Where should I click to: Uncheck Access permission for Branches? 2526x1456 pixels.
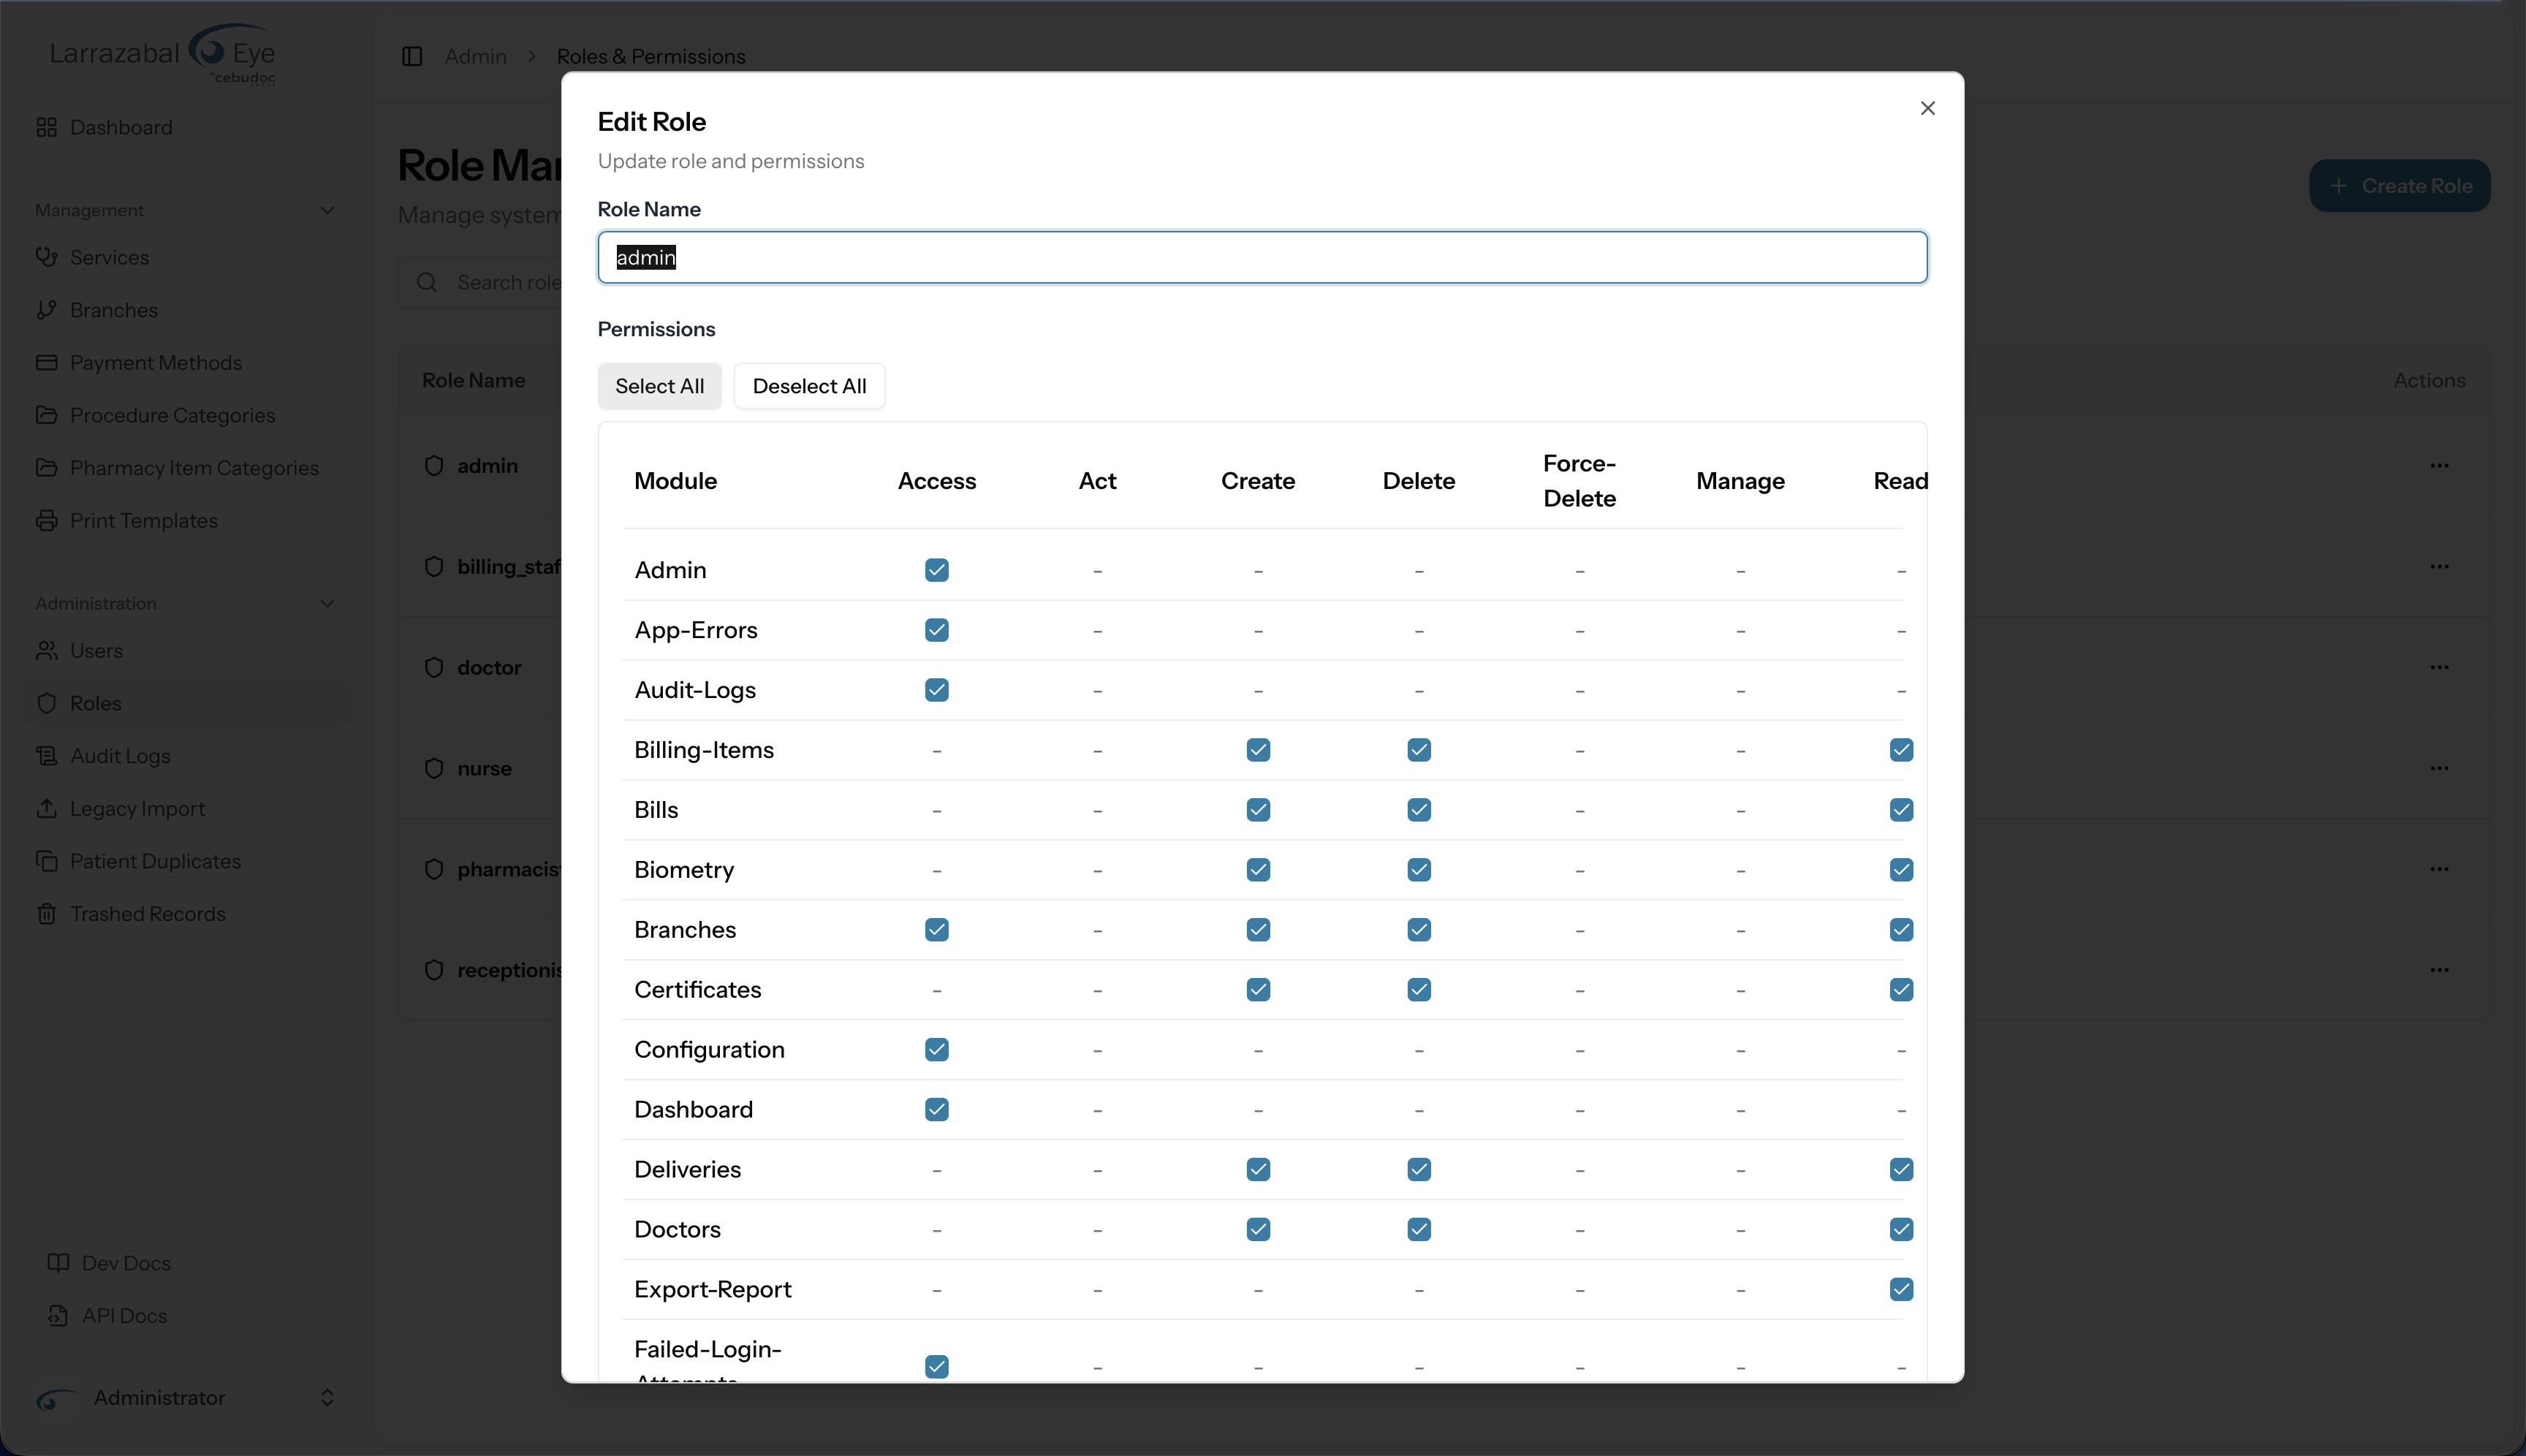(x=937, y=930)
